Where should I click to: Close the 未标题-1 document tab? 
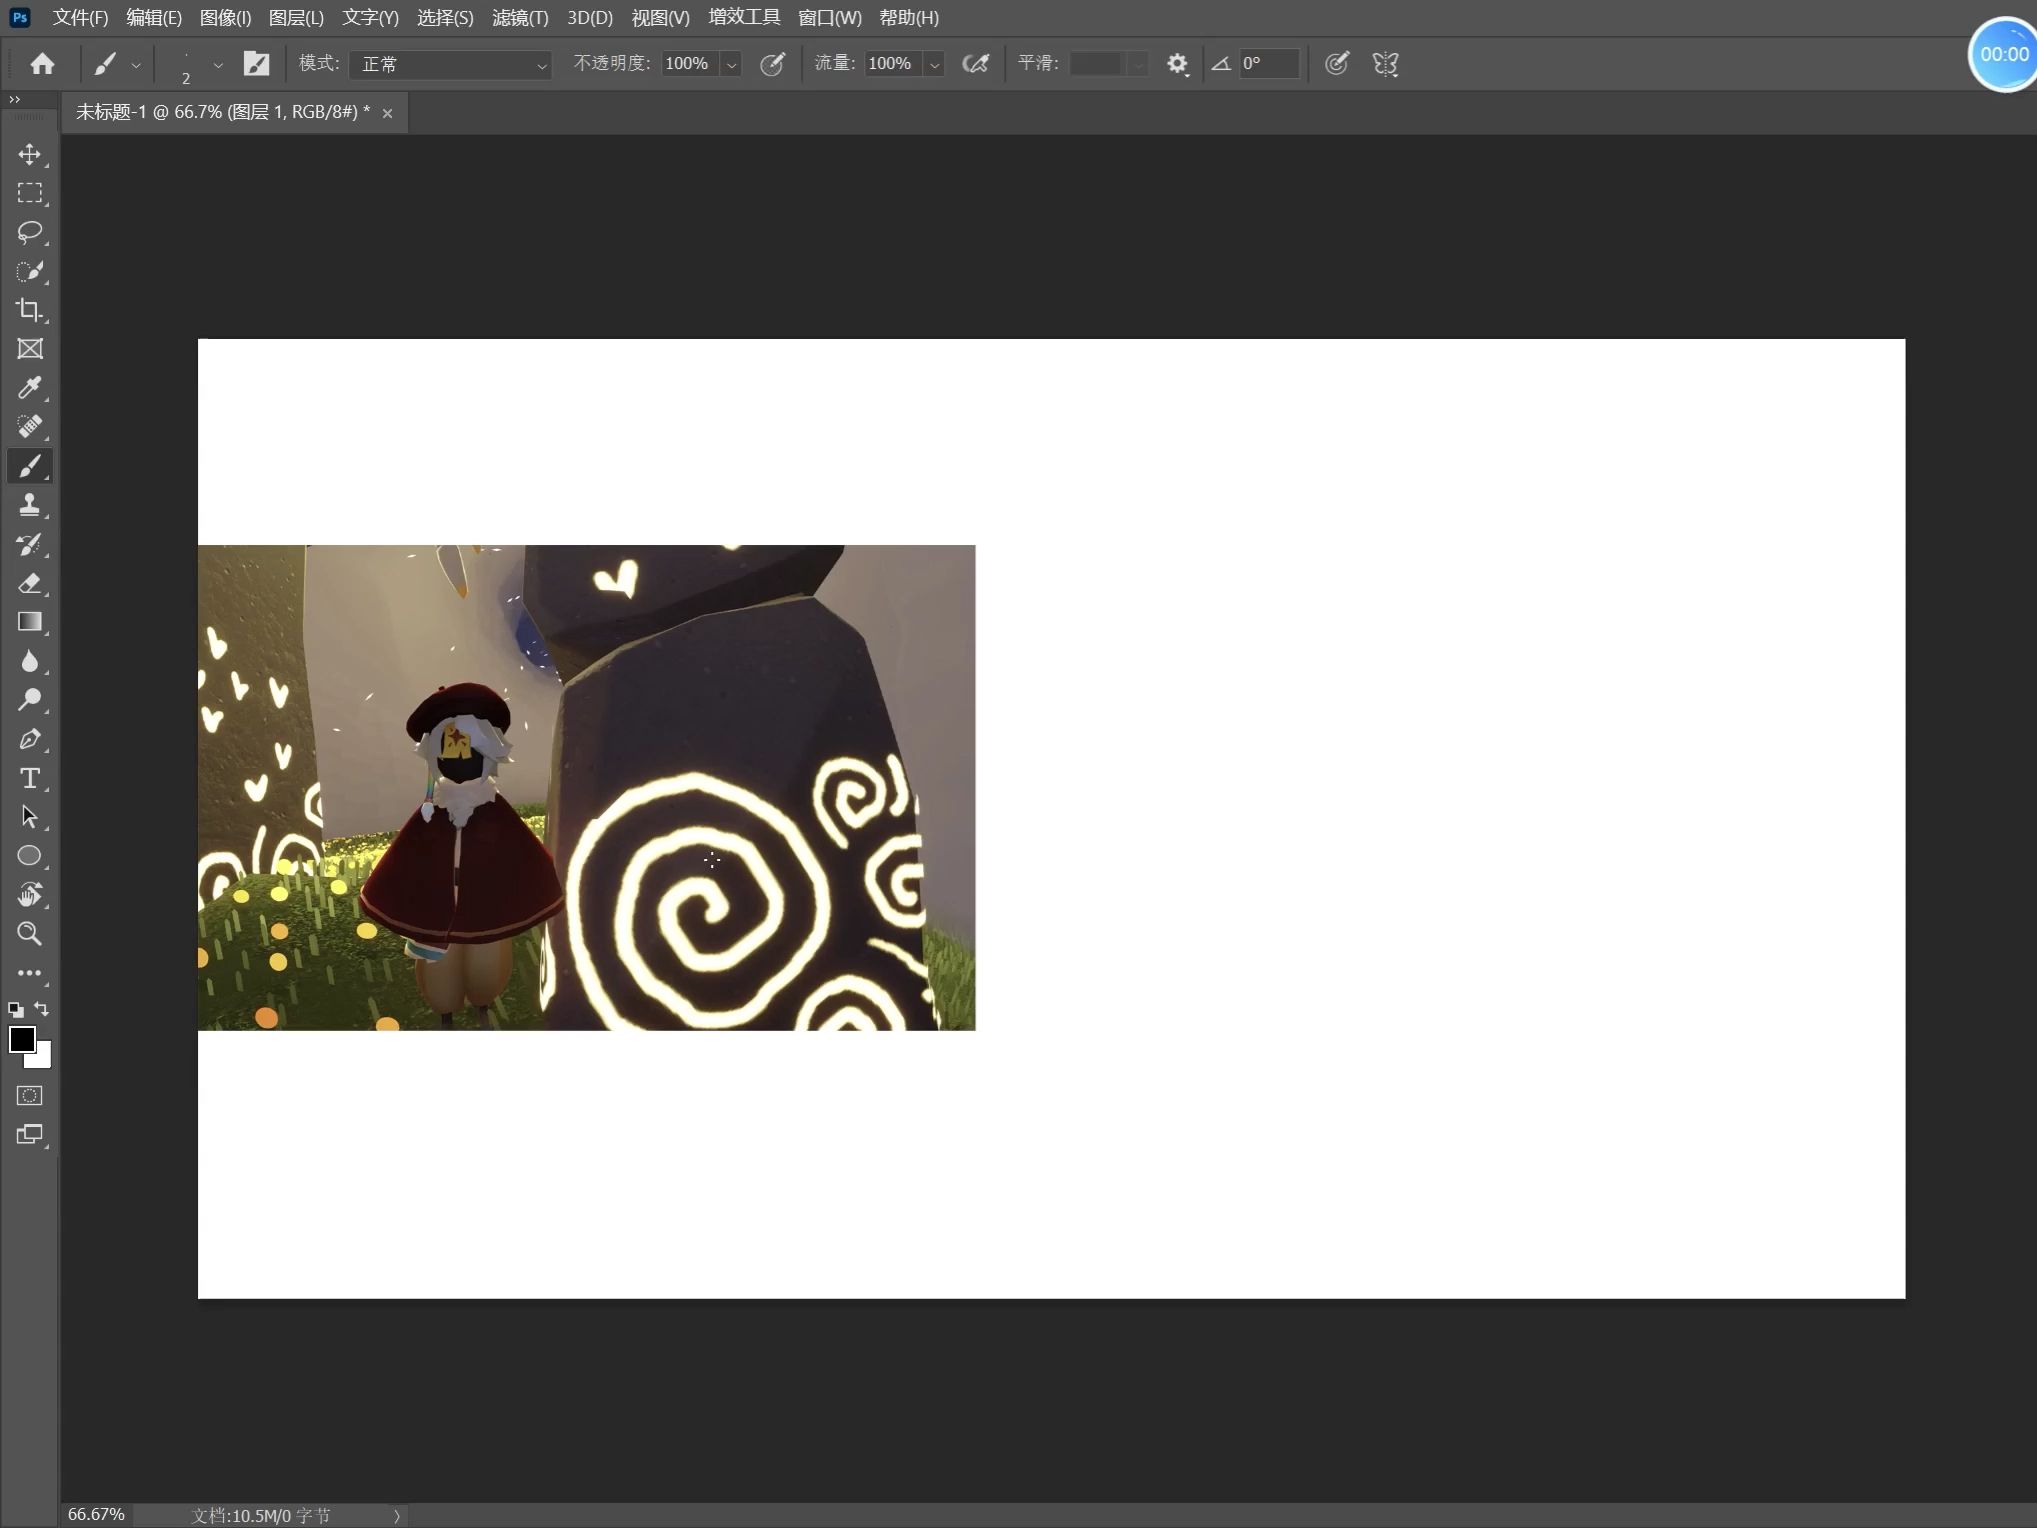387,114
